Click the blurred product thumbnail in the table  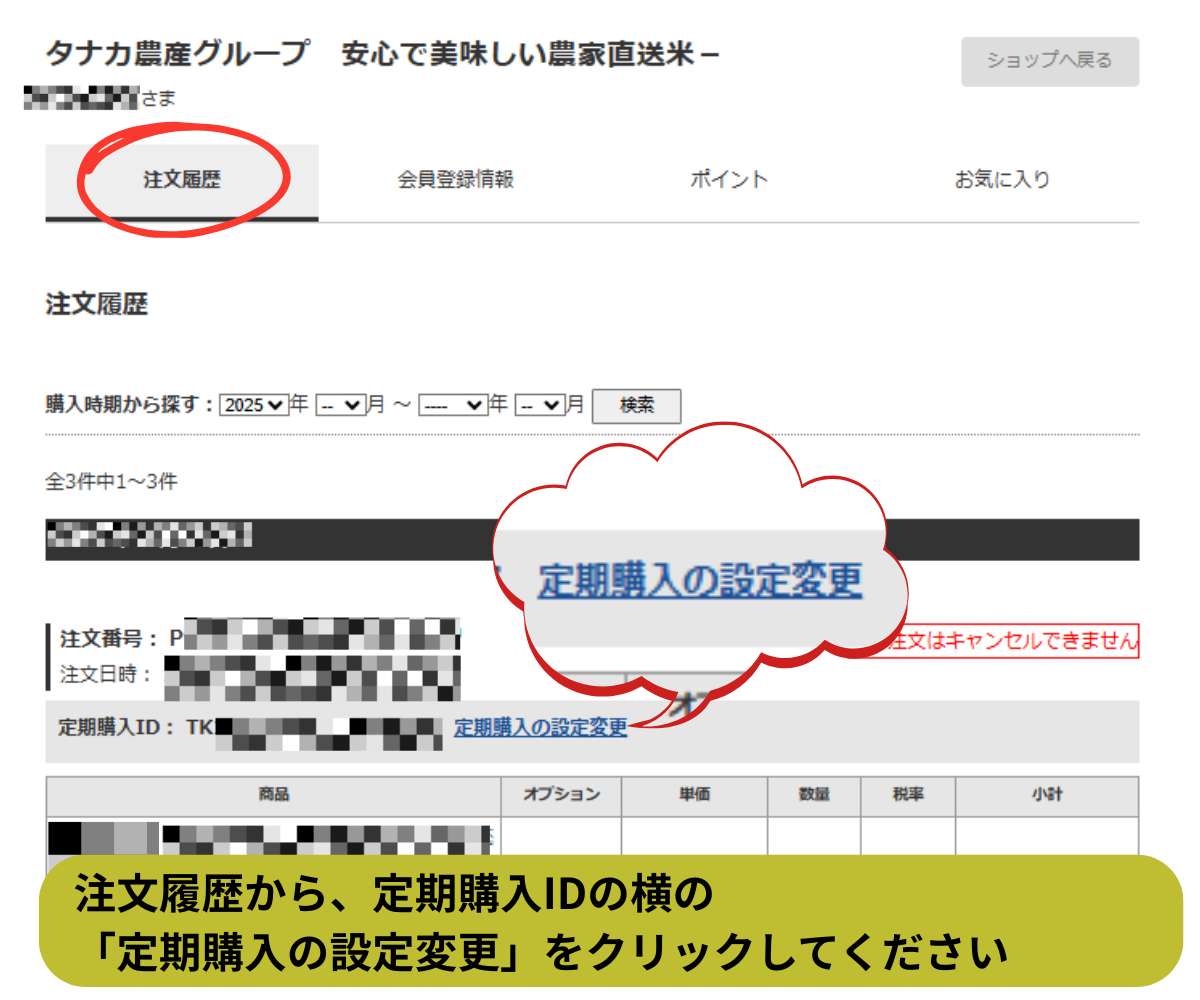click(x=102, y=837)
